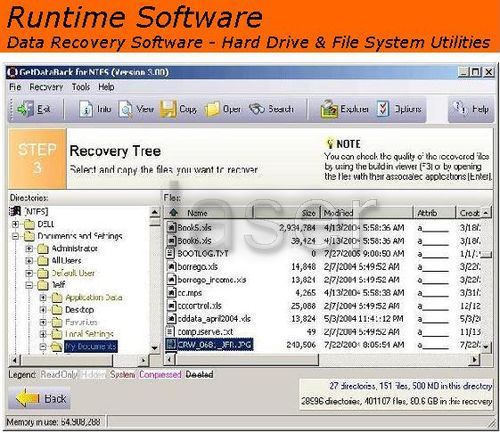Click the Open folder toolbar icon

pyautogui.click(x=212, y=109)
